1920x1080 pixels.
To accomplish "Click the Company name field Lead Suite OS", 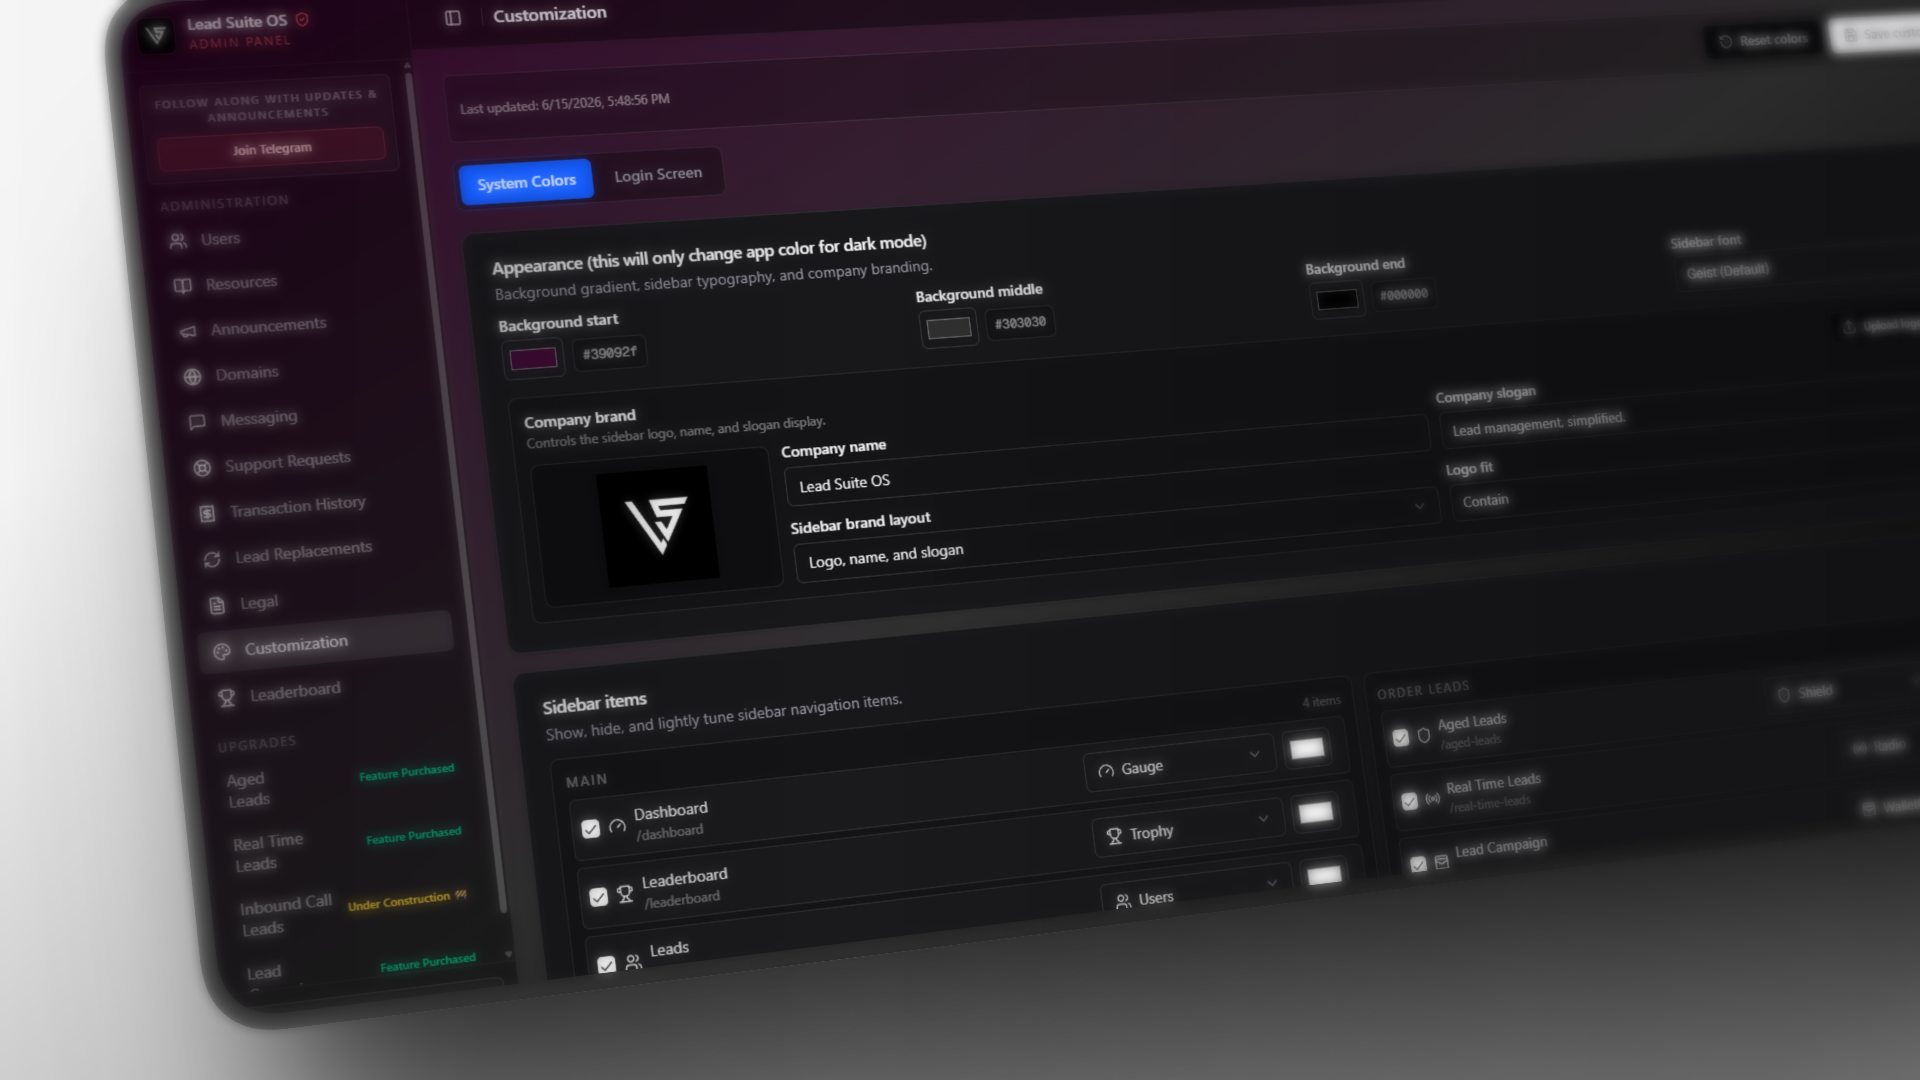I will [1106, 462].
